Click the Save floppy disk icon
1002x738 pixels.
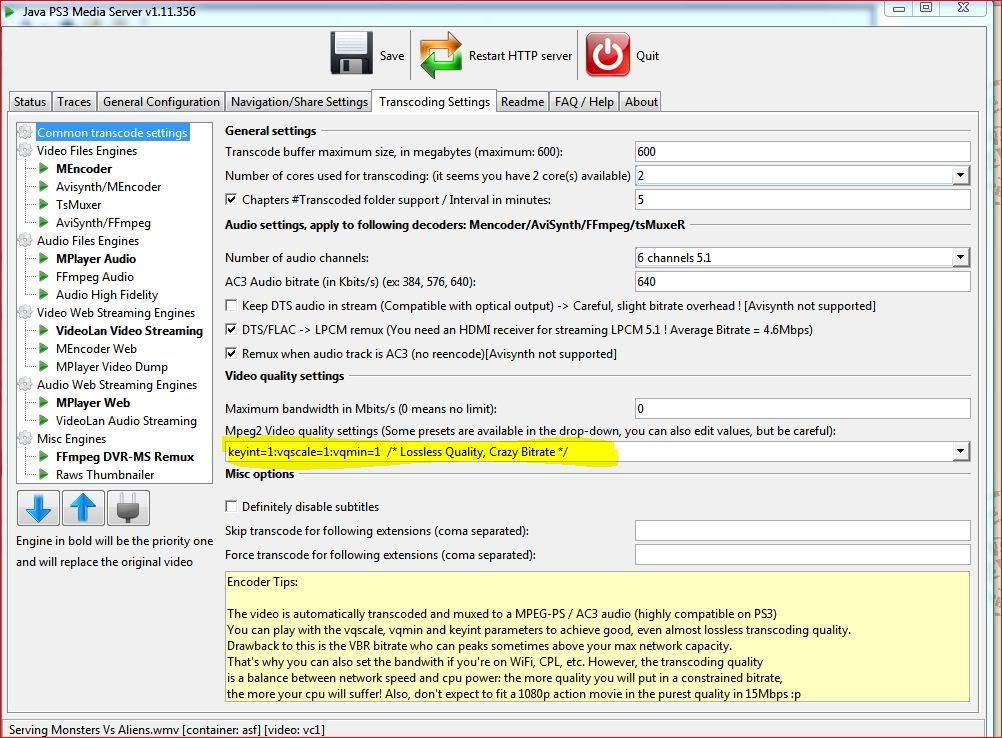[351, 55]
